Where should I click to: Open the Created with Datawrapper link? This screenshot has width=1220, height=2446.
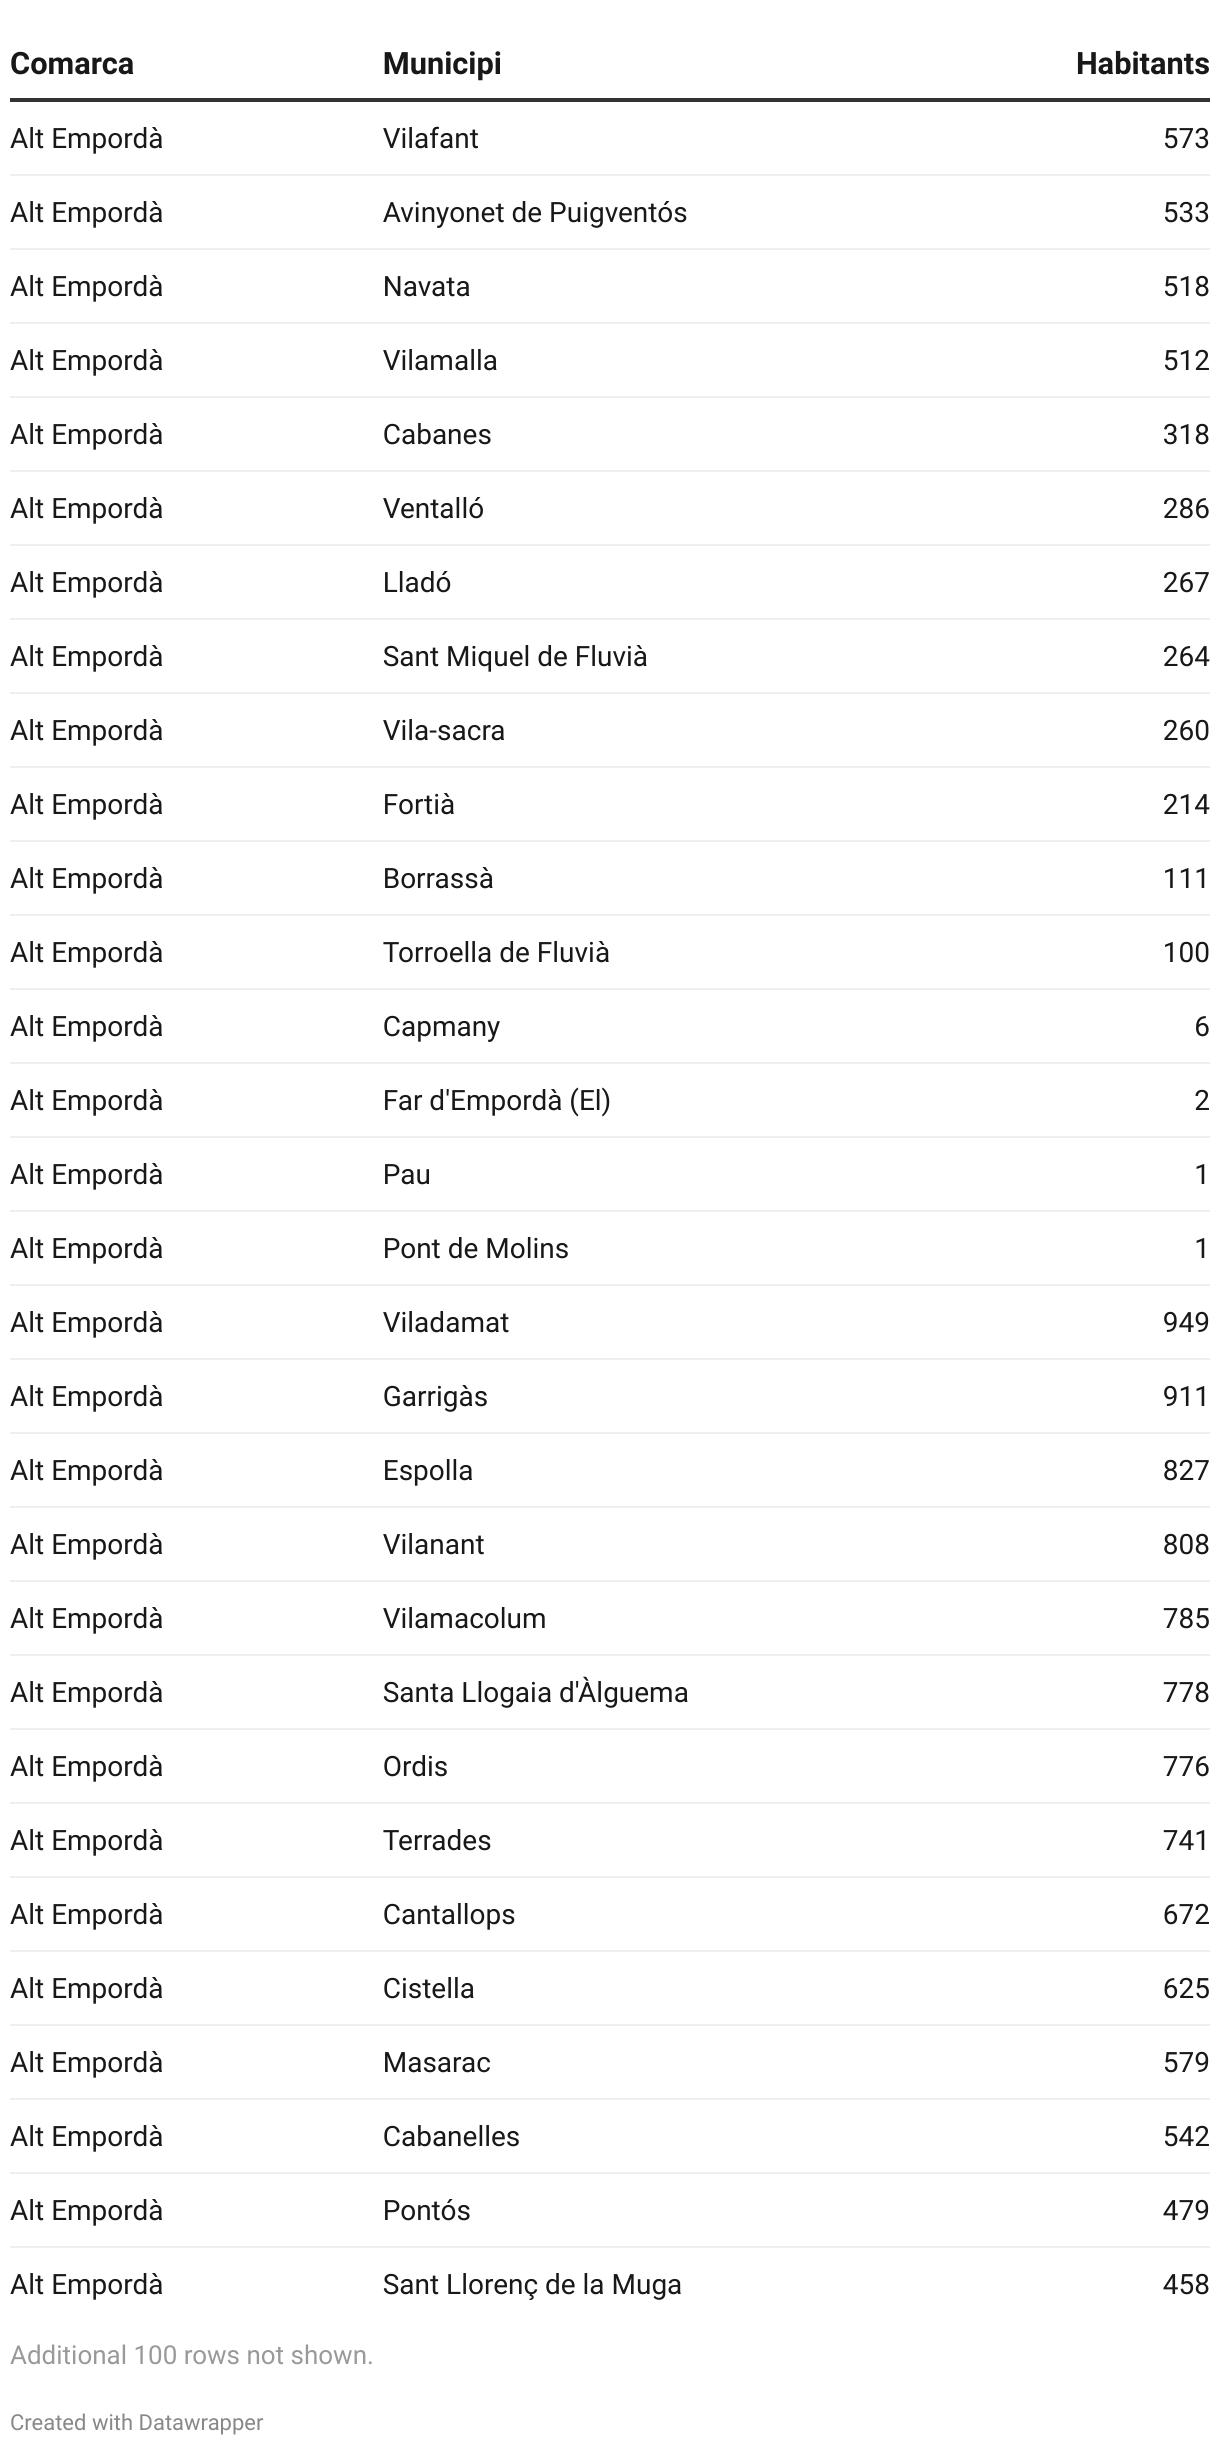pos(137,2422)
